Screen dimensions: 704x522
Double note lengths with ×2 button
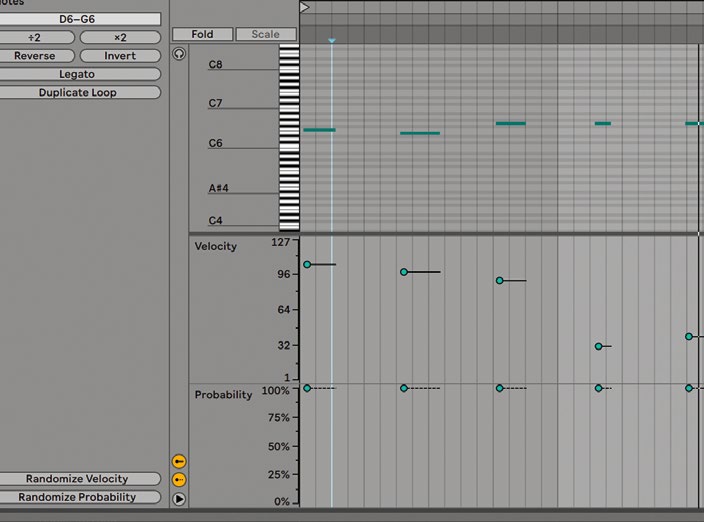coord(120,37)
